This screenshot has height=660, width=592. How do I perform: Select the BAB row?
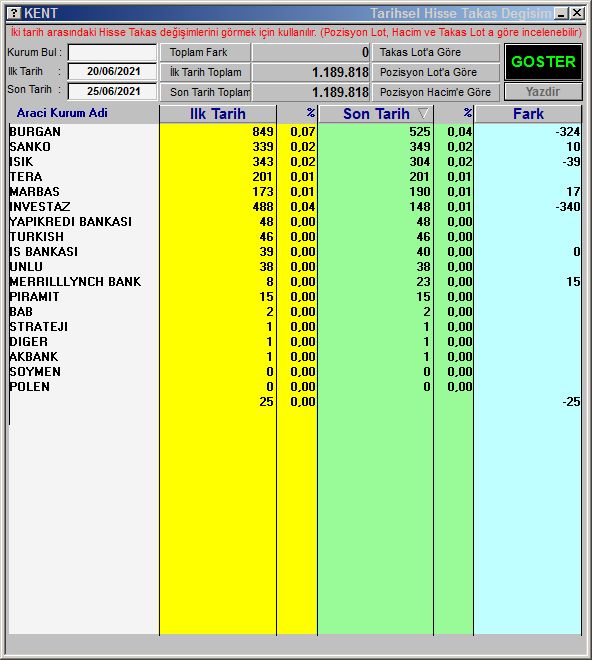click(x=295, y=312)
